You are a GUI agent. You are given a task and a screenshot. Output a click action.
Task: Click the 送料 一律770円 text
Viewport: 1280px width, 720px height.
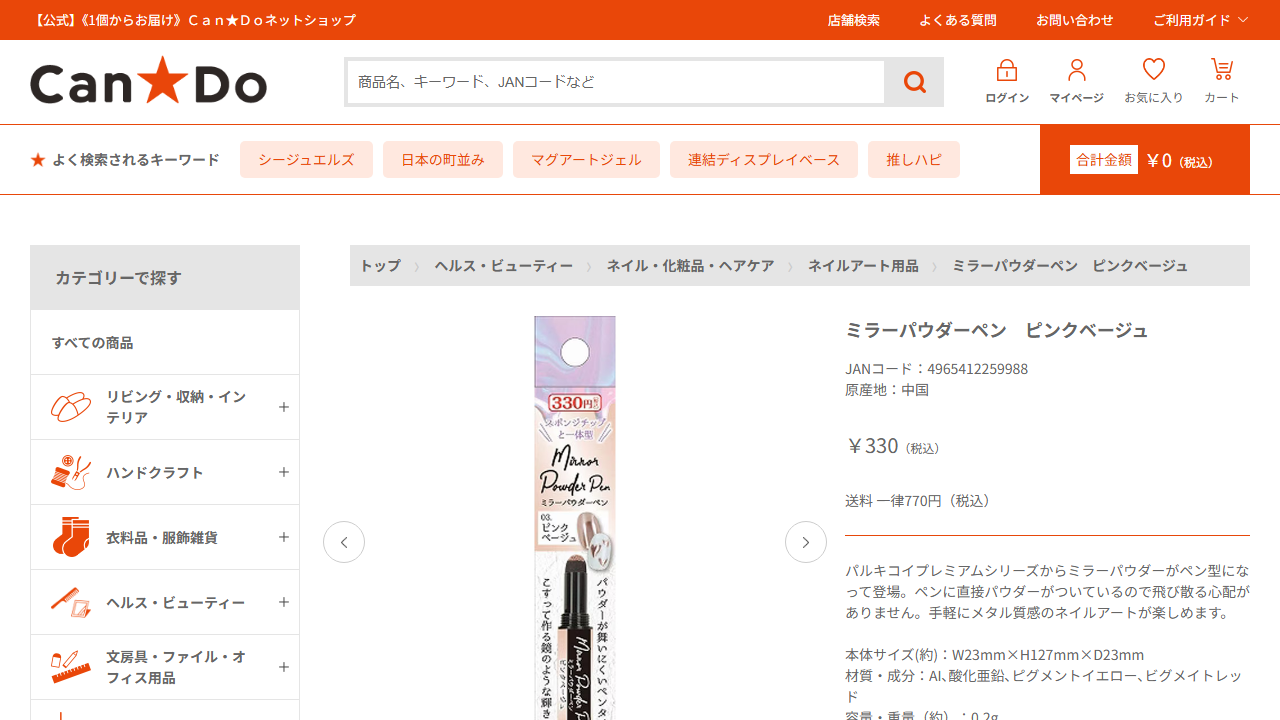coord(920,501)
